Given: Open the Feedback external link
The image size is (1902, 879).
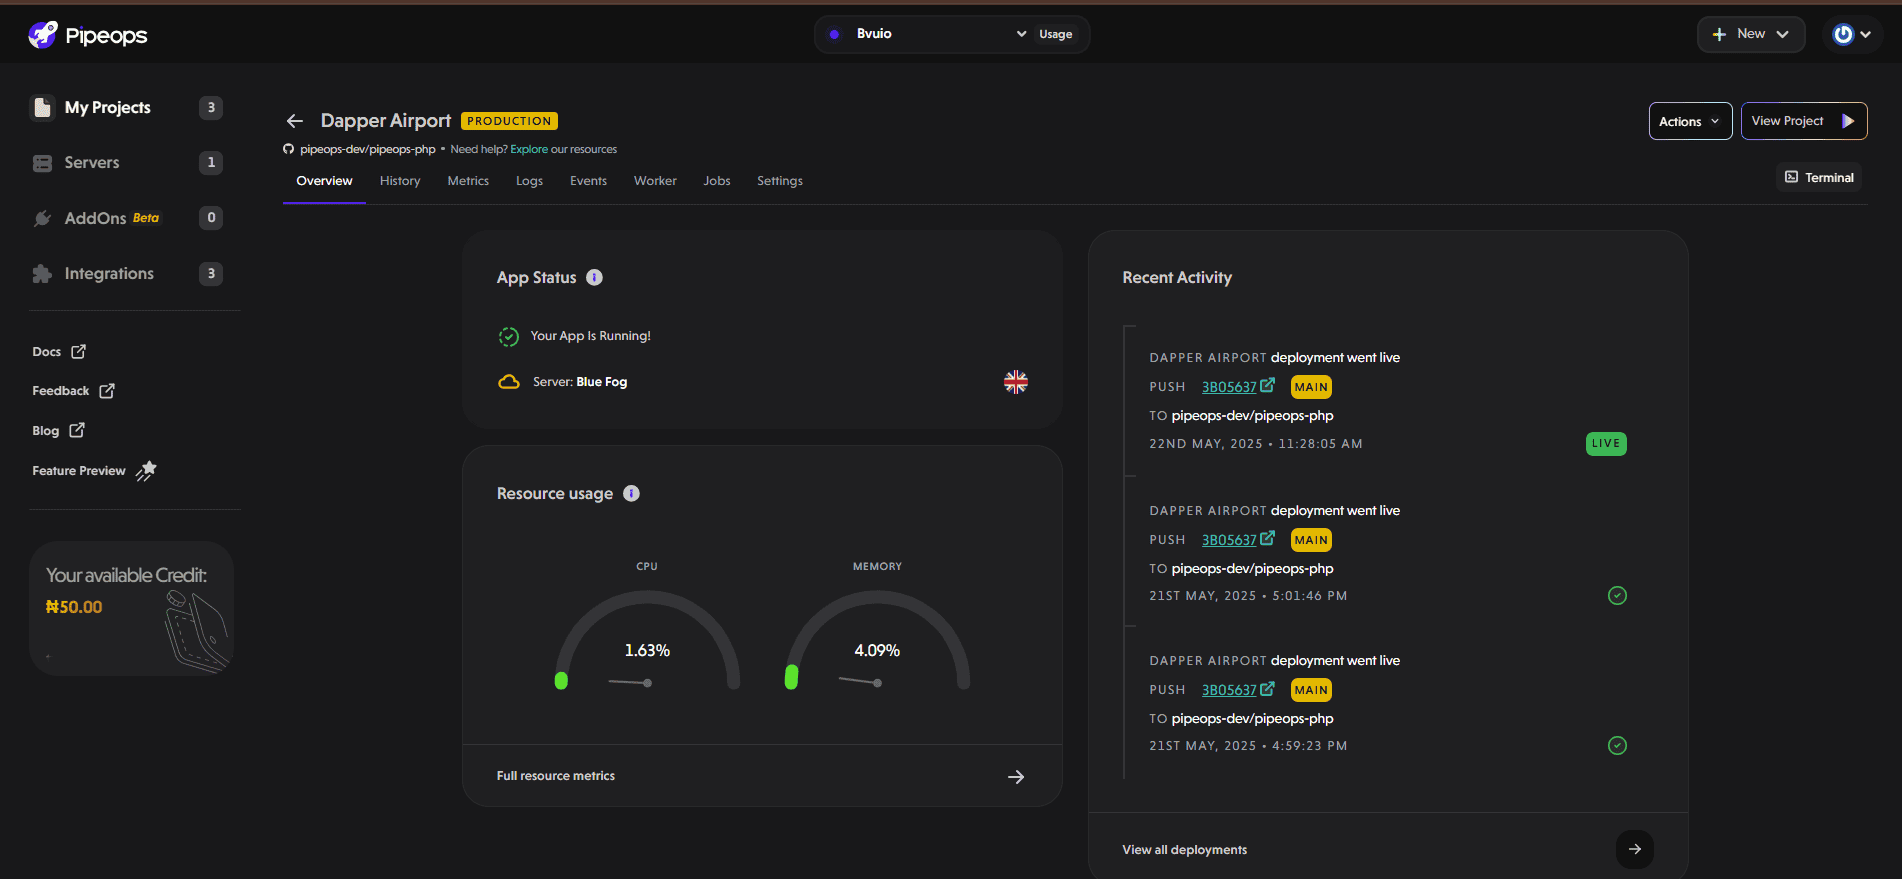Looking at the screenshot, I should tap(73, 391).
